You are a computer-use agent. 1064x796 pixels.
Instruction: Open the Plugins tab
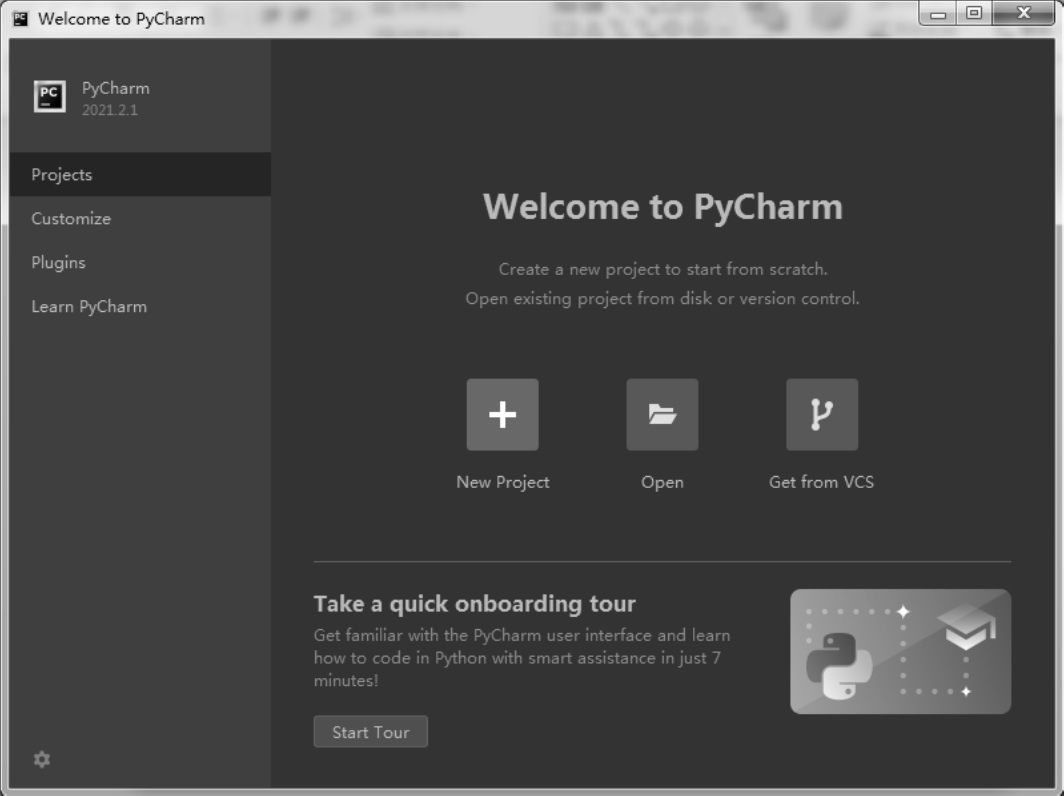58,262
